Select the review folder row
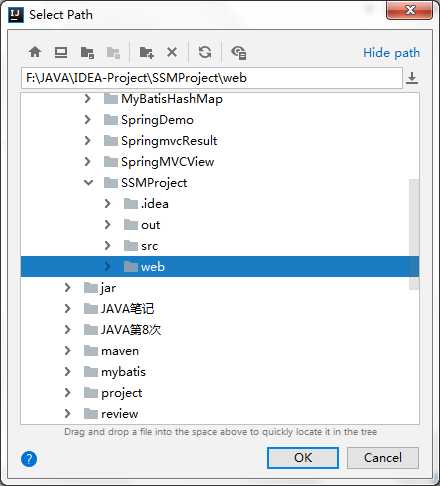Screen dimensions: 440x486 pyautogui.click(x=220, y=414)
